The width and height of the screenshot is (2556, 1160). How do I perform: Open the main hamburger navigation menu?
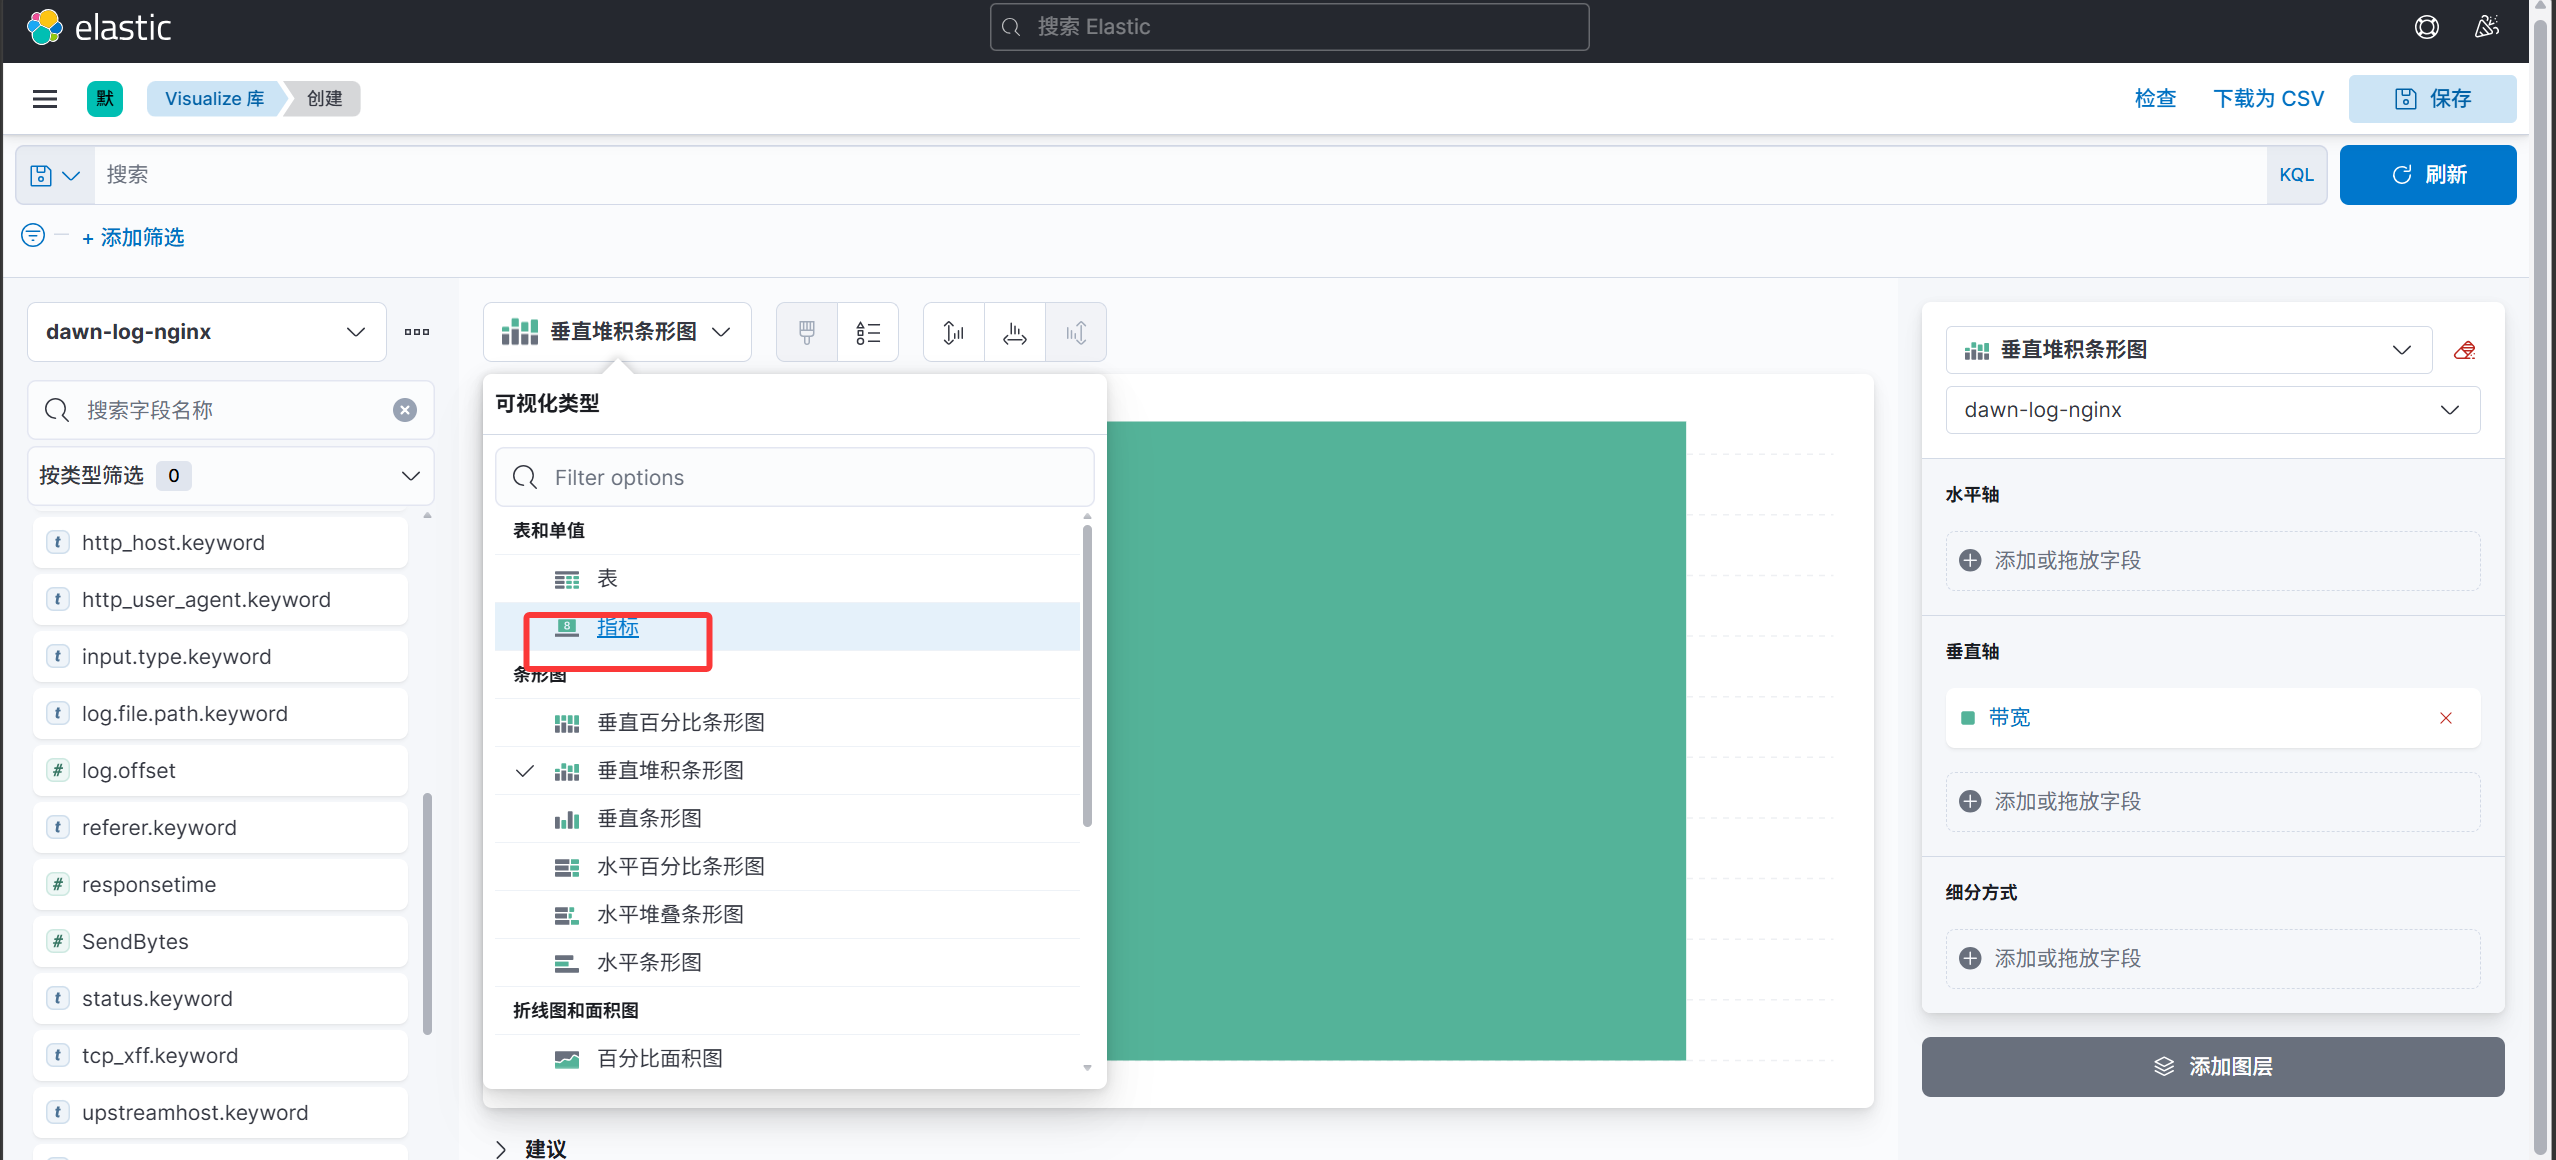coord(44,98)
